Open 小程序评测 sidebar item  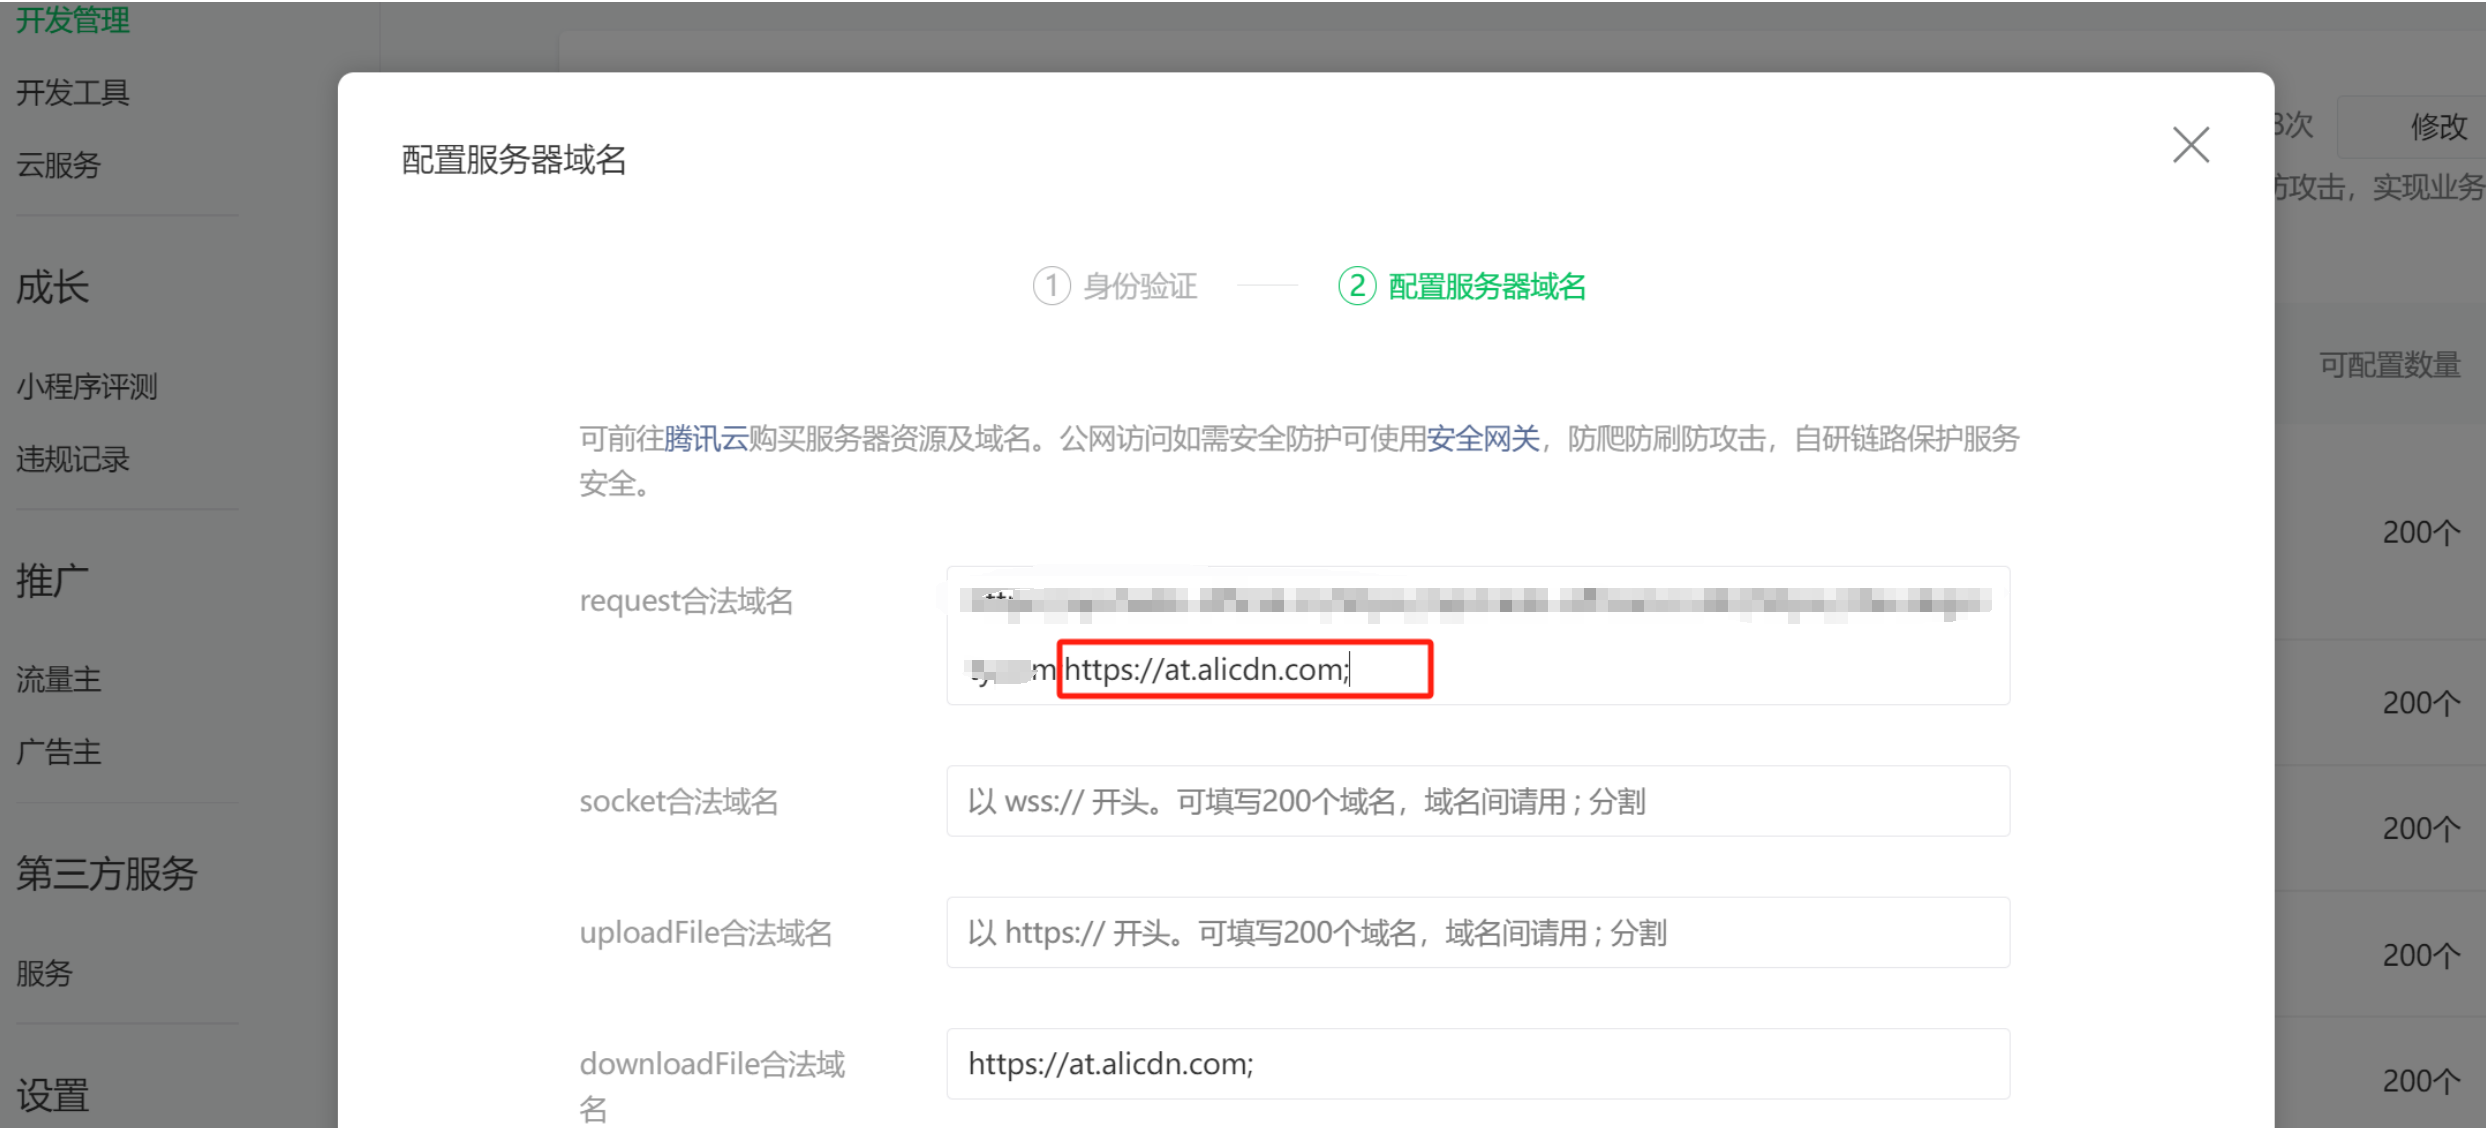87,387
